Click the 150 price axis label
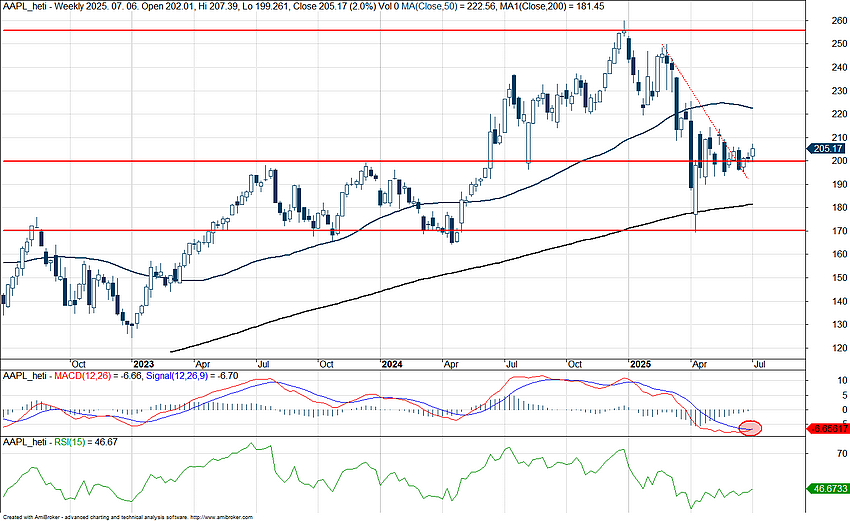The width and height of the screenshot is (850, 521). coord(839,278)
